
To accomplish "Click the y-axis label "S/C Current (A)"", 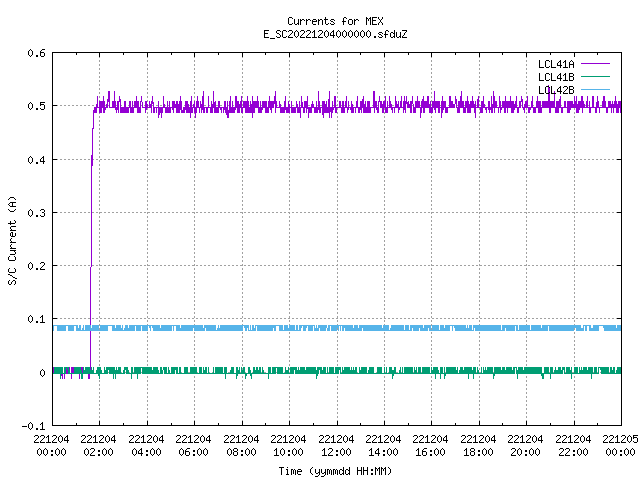I will point(12,240).
